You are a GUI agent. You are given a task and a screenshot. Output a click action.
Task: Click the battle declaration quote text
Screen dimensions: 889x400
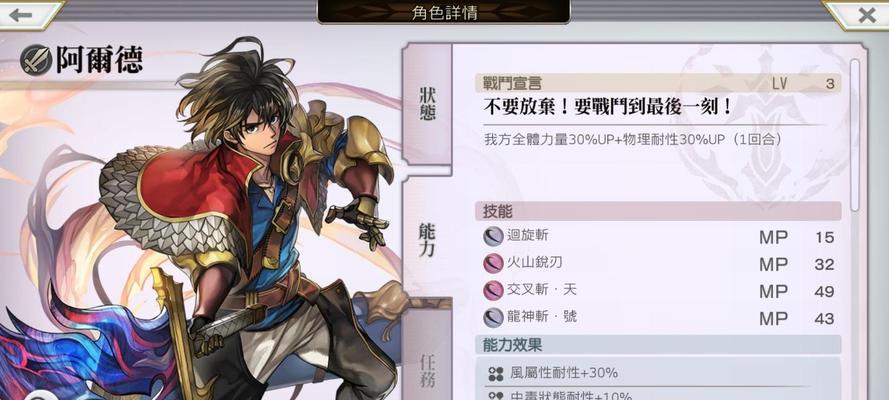pyautogui.click(x=608, y=108)
